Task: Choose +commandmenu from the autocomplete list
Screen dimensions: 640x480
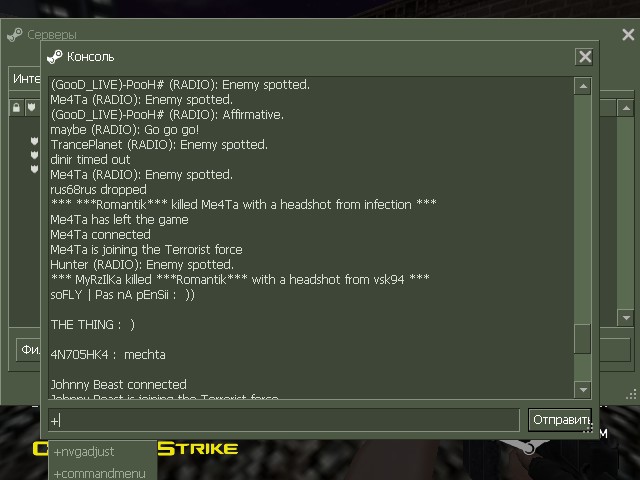Action: tap(102, 473)
